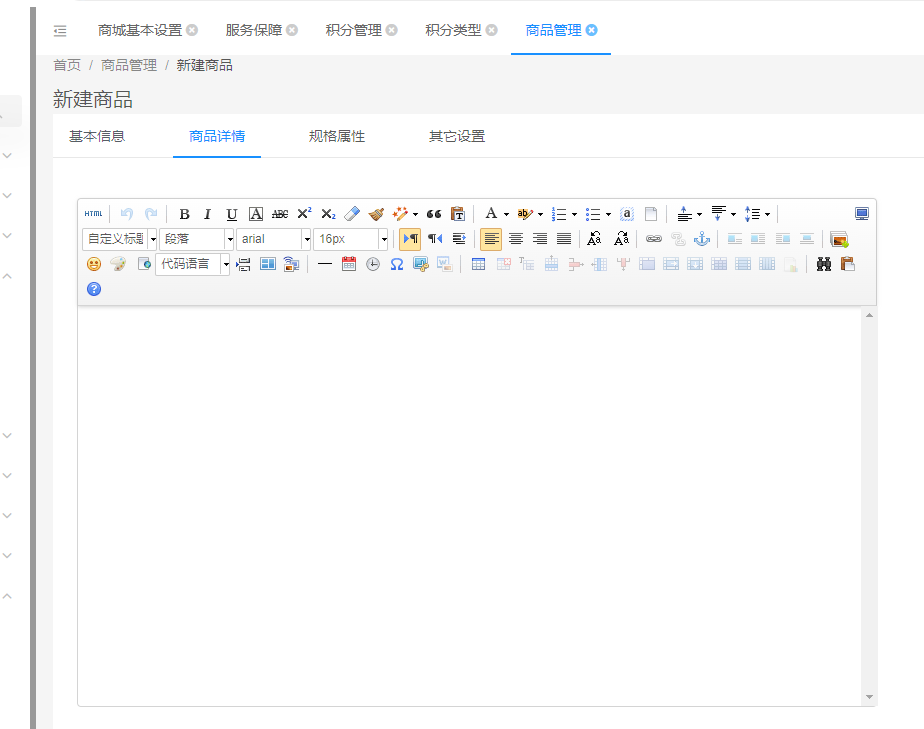Toggle superscript formatting
924x729 pixels.
(304, 213)
